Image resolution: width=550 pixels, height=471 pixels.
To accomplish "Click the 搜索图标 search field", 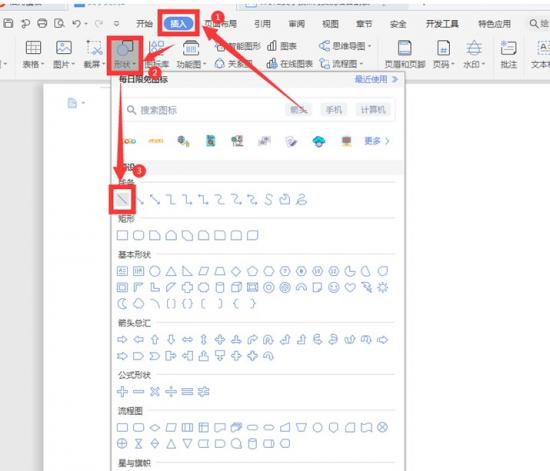I will 203,110.
